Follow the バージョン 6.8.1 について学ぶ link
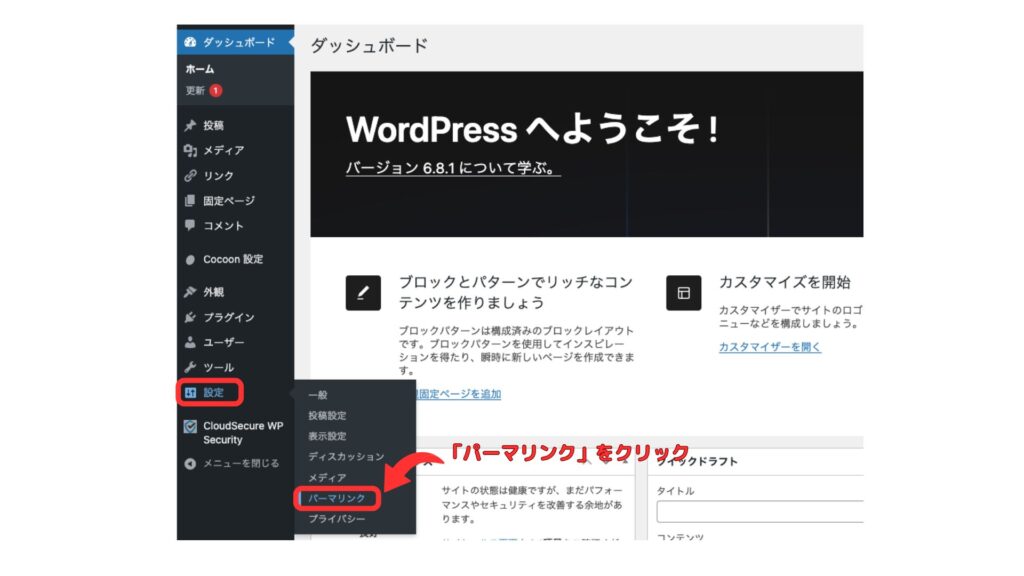The image size is (1024, 576). tap(453, 168)
